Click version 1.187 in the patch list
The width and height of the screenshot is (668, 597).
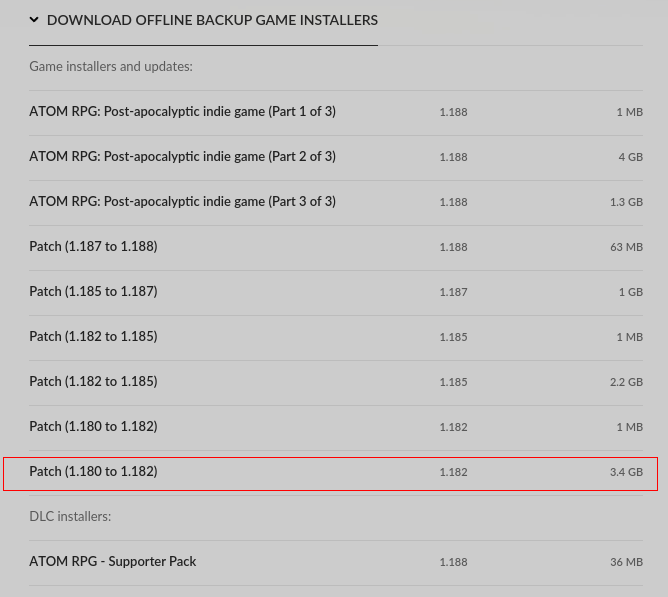pyautogui.click(x=453, y=292)
